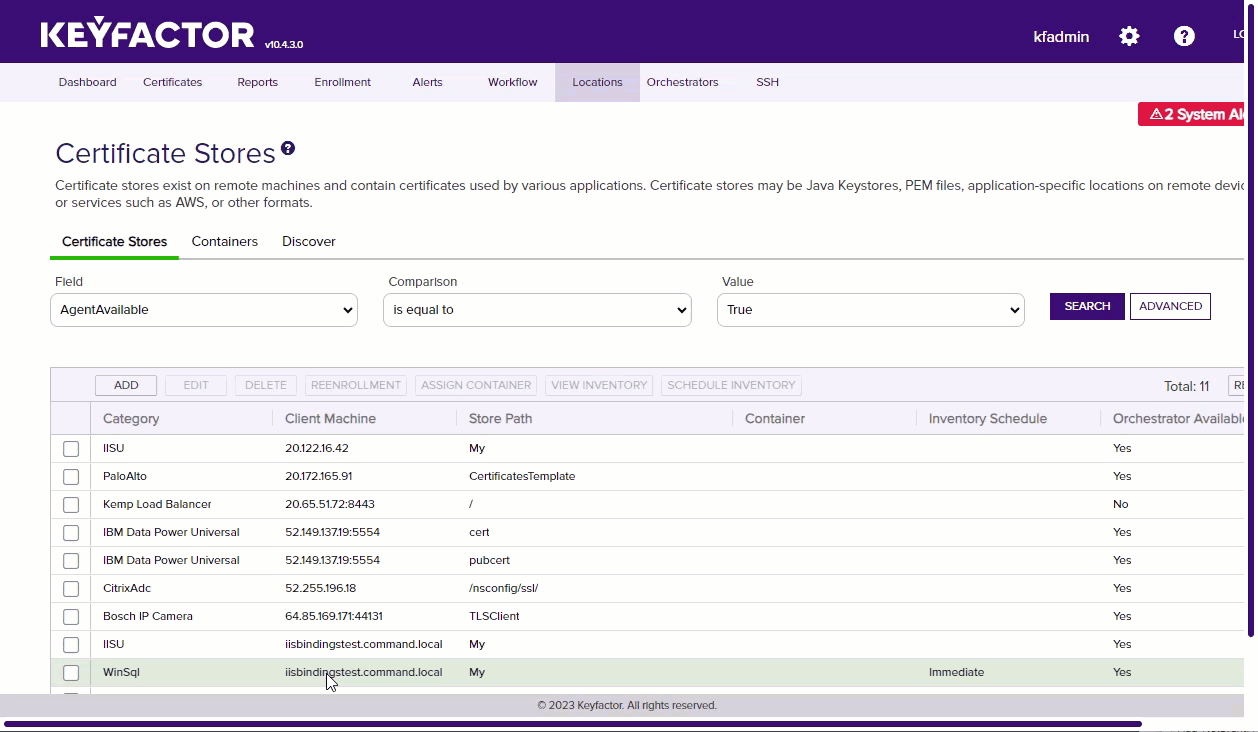The height and width of the screenshot is (732, 1258).
Task: Sort by the Client Machine column header
Action: pos(330,419)
